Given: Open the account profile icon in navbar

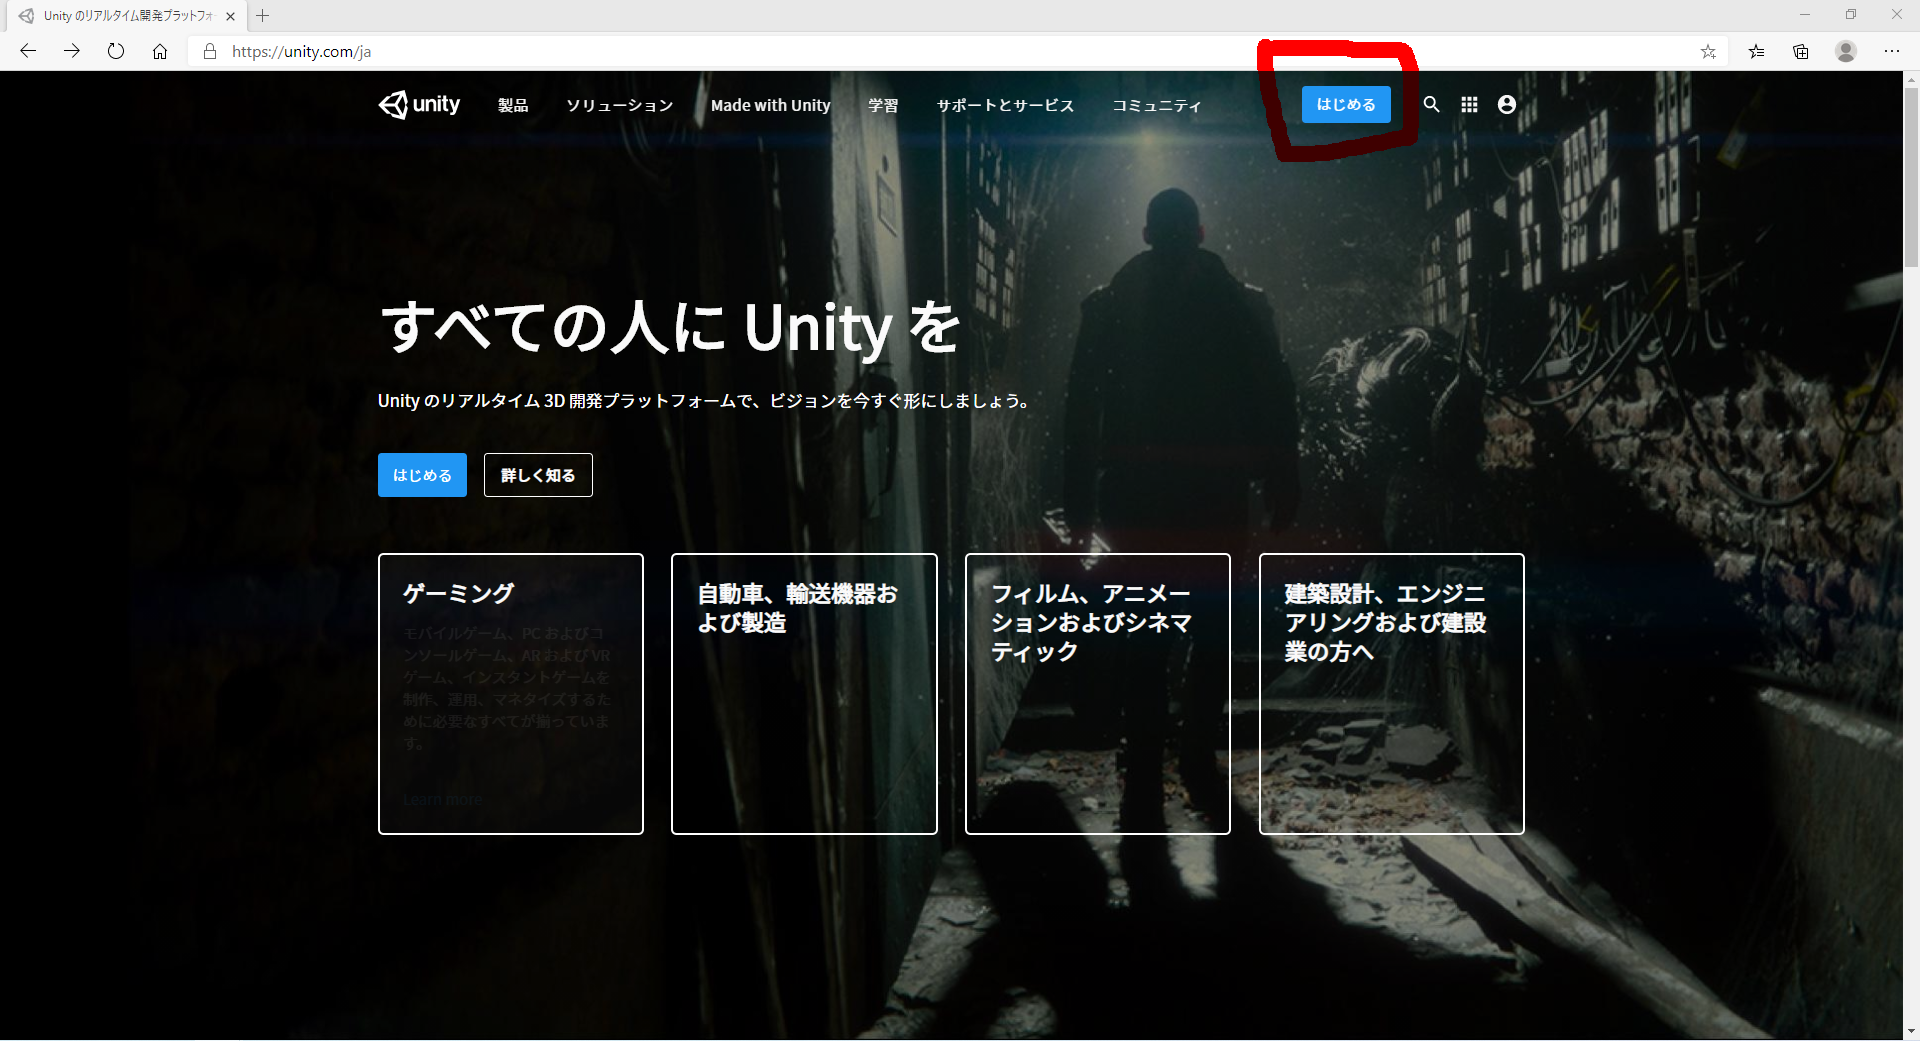Looking at the screenshot, I should [x=1507, y=104].
